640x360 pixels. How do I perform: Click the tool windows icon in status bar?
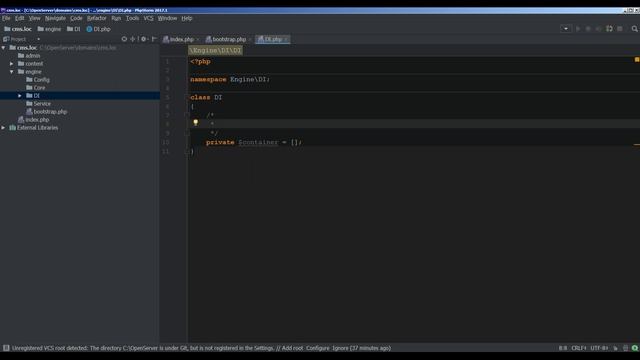6,348
